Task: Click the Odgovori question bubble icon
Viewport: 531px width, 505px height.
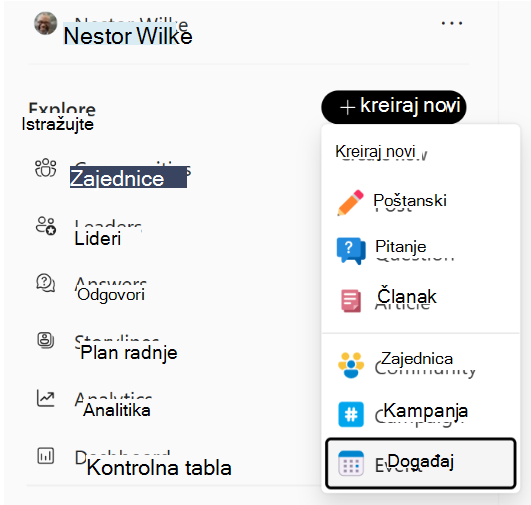Action: 46,283
